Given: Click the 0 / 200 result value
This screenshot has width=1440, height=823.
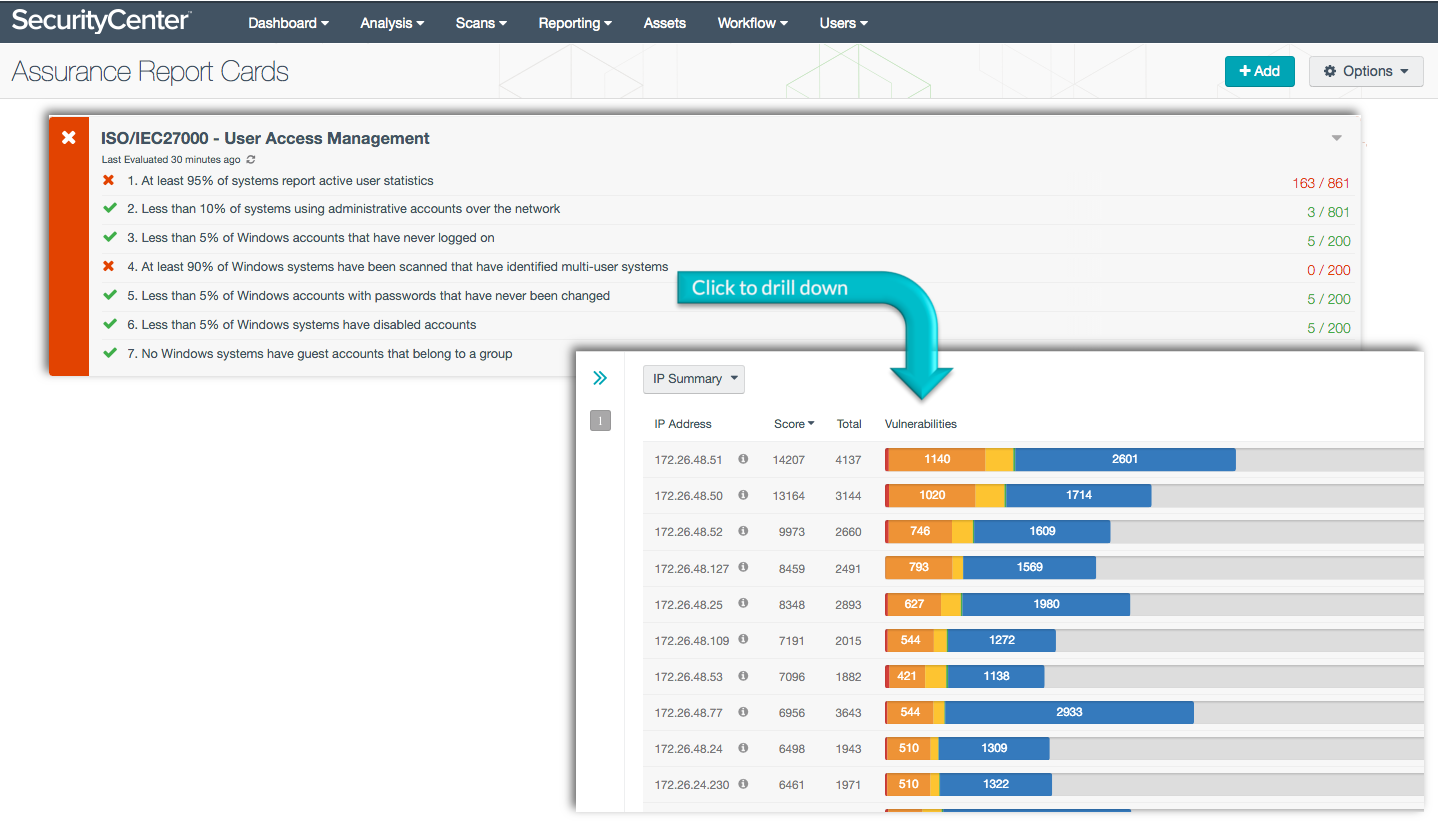Looking at the screenshot, I should [1328, 270].
